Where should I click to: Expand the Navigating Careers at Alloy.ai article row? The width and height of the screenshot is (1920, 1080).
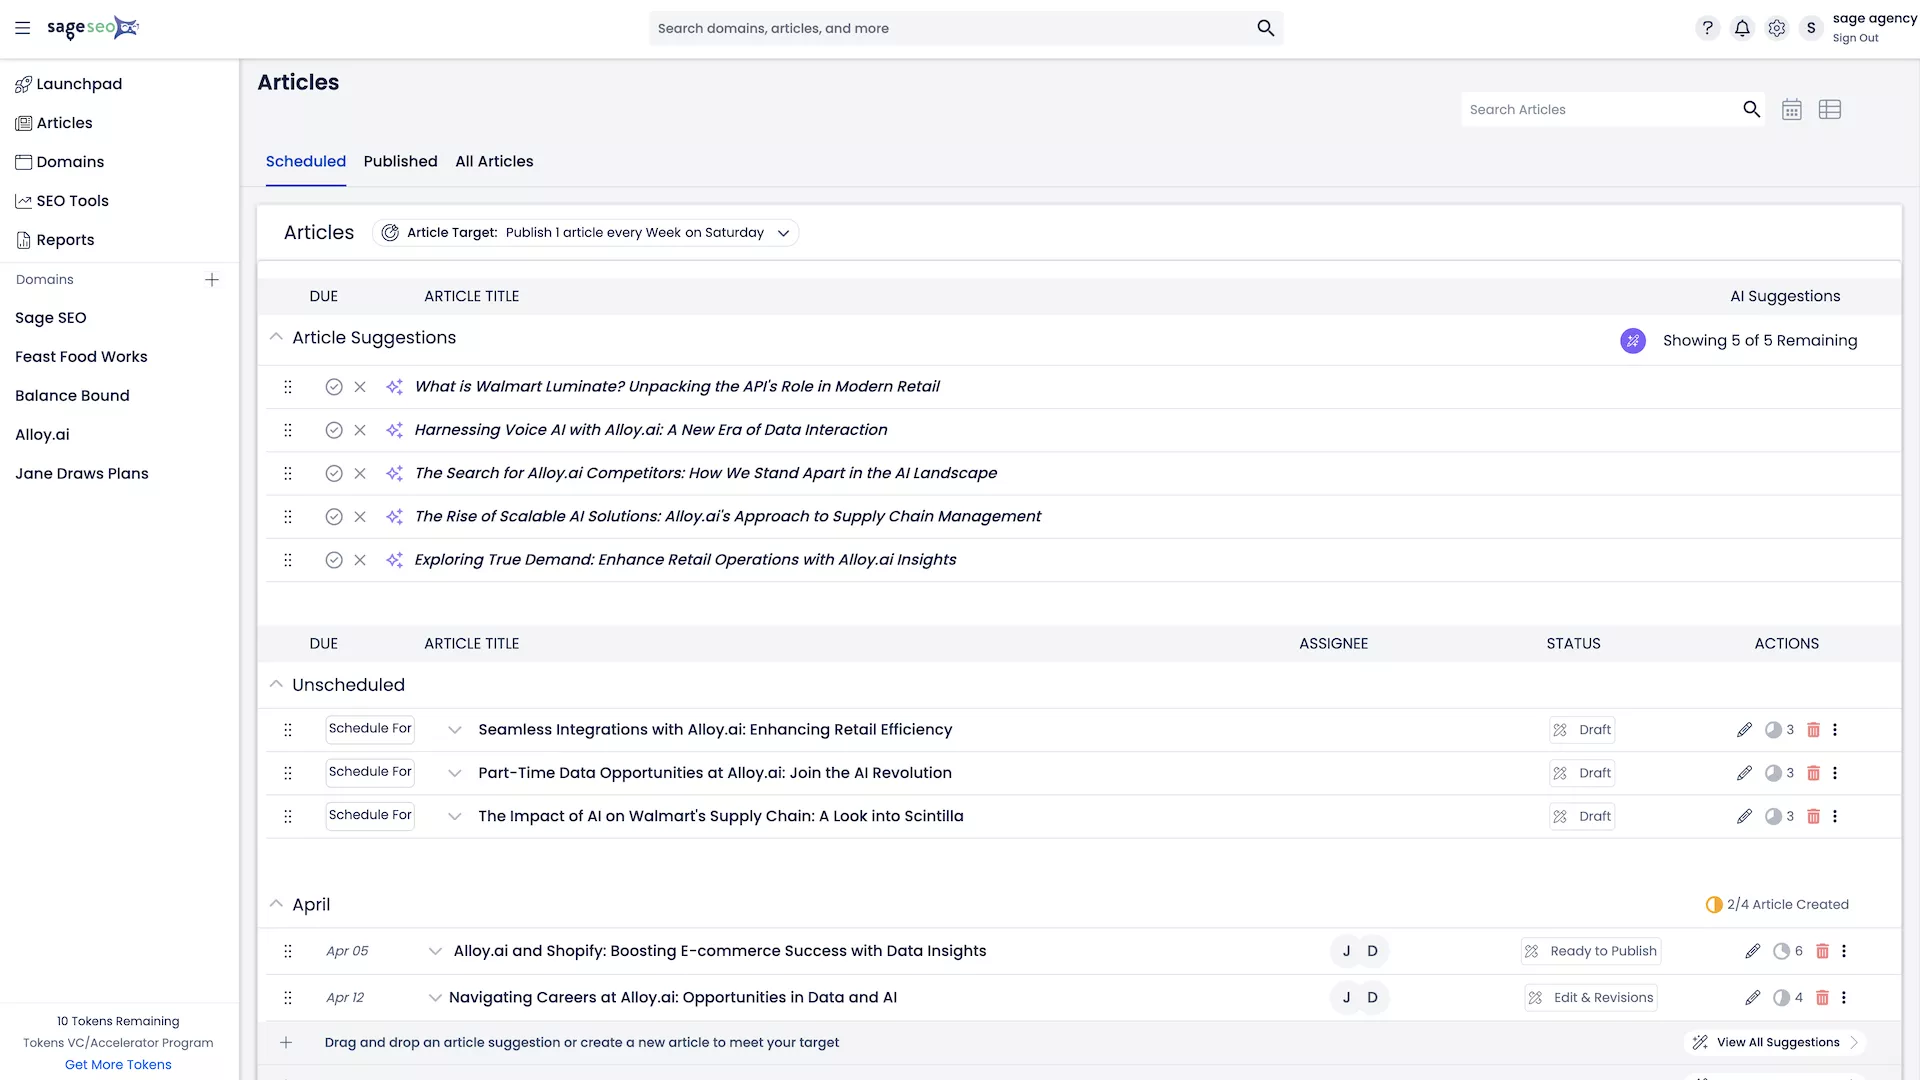(435, 998)
